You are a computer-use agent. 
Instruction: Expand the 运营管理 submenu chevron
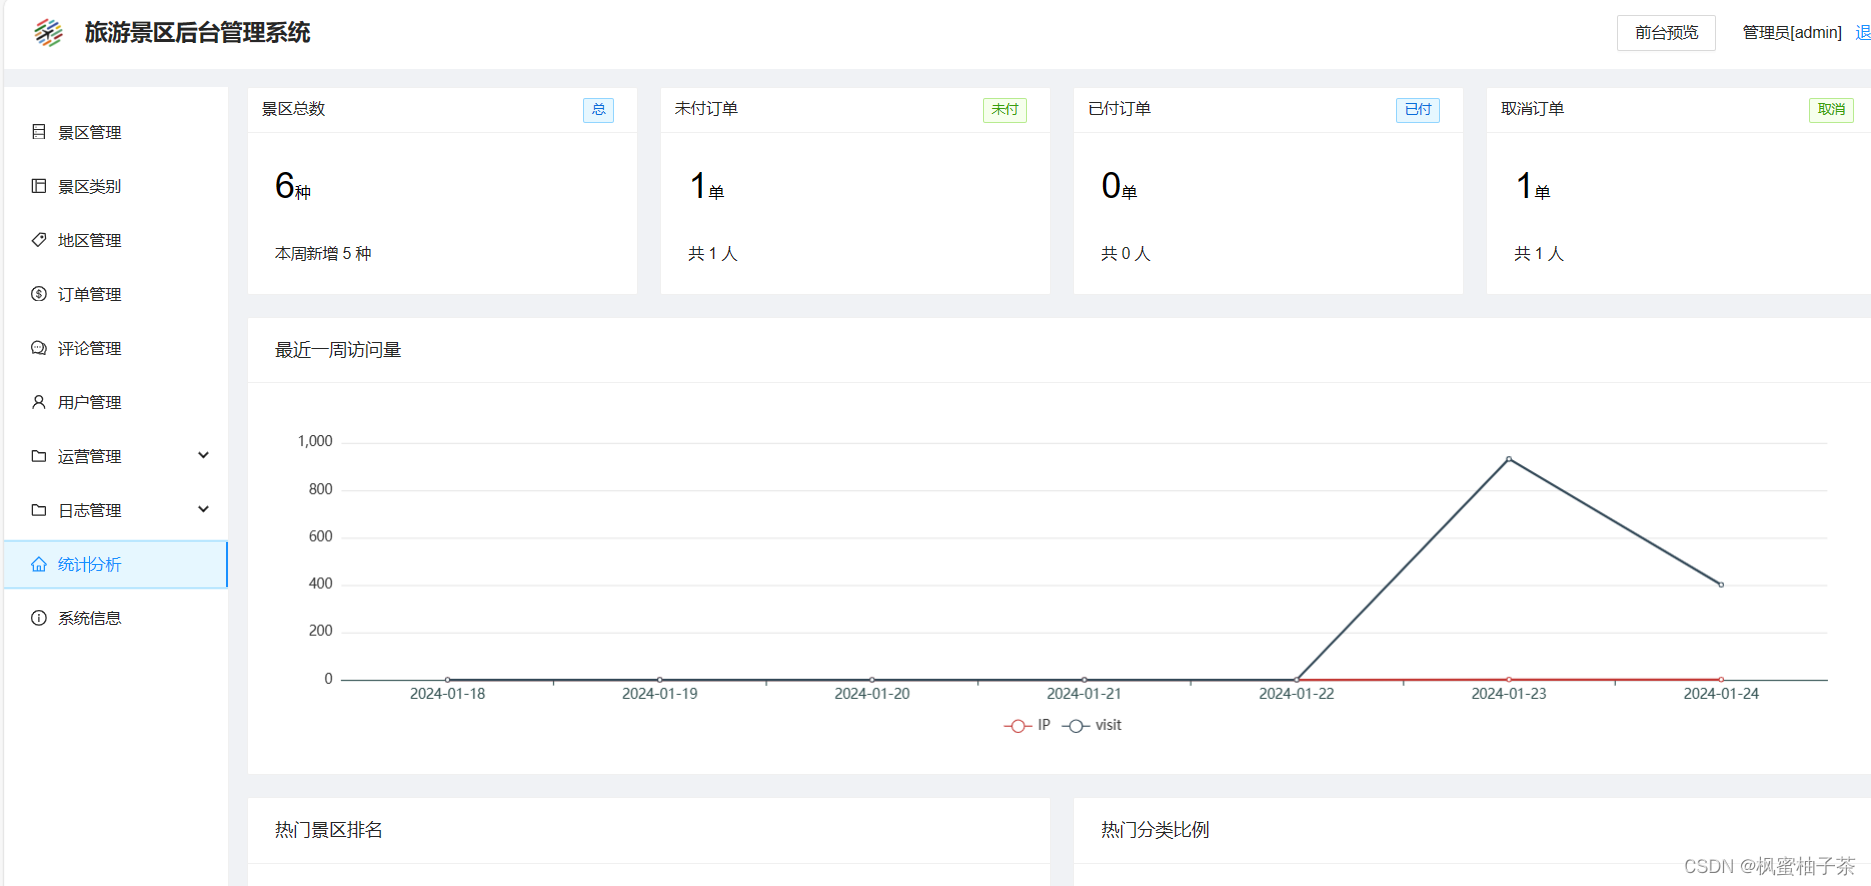204,455
